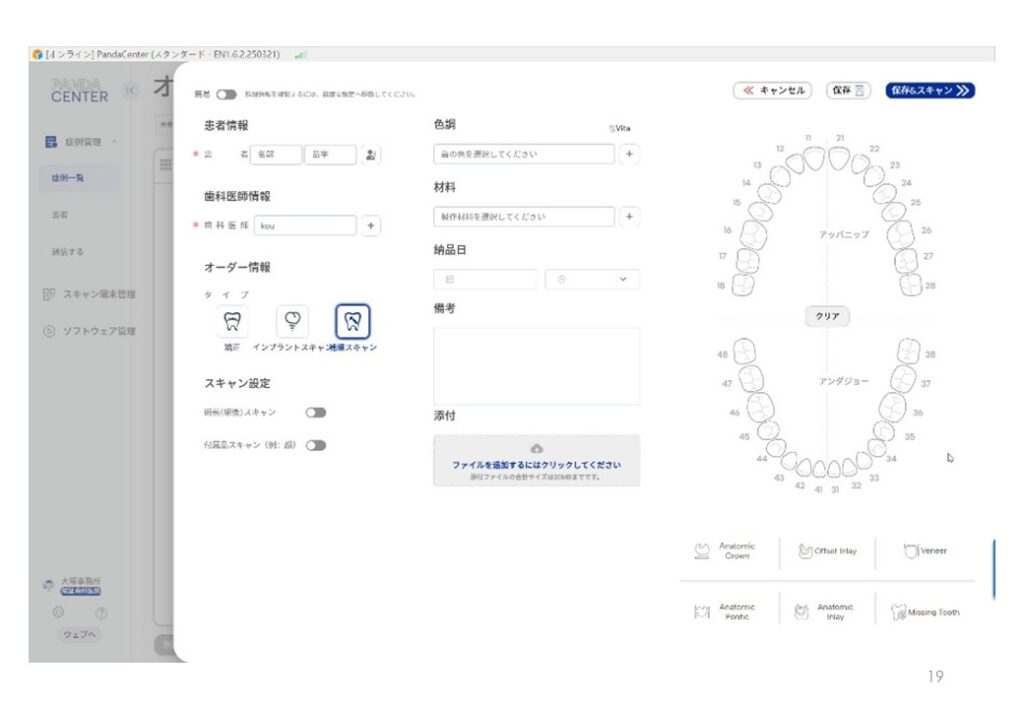Enable the first scan setting toggle
The height and width of the screenshot is (709, 1024).
pos(316,412)
